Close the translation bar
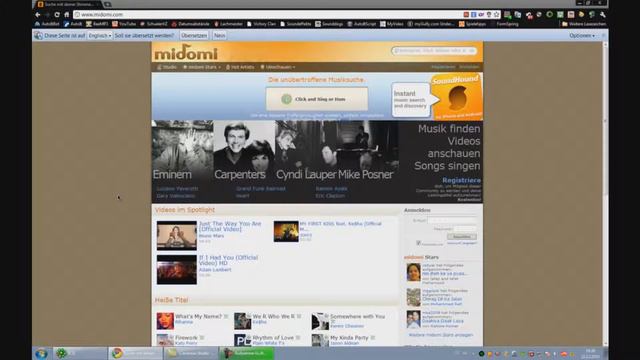 (x=603, y=36)
